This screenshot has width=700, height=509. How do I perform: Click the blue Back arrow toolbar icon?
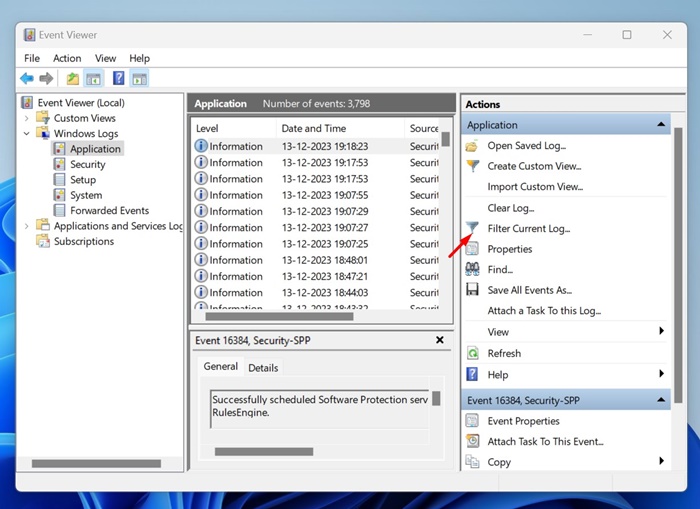point(27,79)
